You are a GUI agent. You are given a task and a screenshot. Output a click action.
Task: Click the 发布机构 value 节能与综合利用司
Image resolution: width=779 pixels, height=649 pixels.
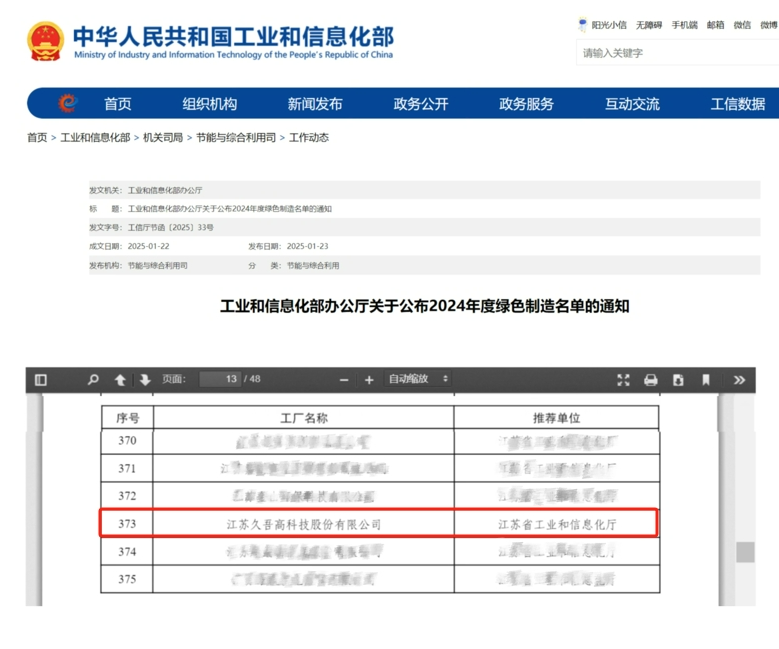[157, 265]
